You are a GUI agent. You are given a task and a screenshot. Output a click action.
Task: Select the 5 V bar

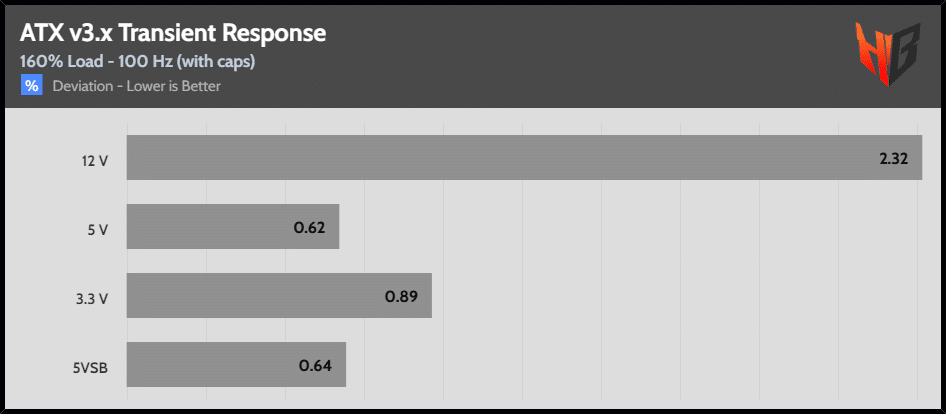(x=233, y=226)
